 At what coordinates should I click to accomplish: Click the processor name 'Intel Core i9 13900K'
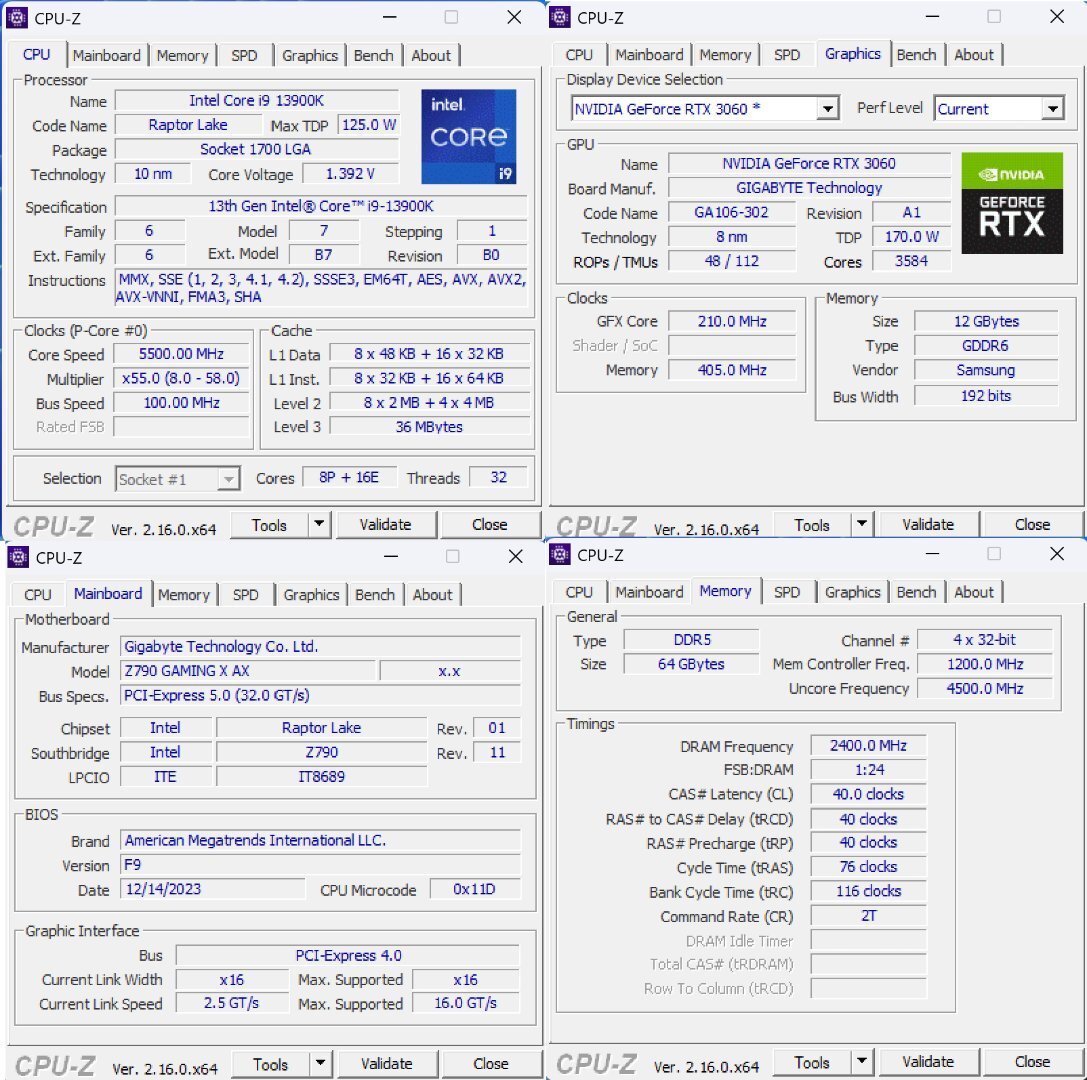point(256,101)
